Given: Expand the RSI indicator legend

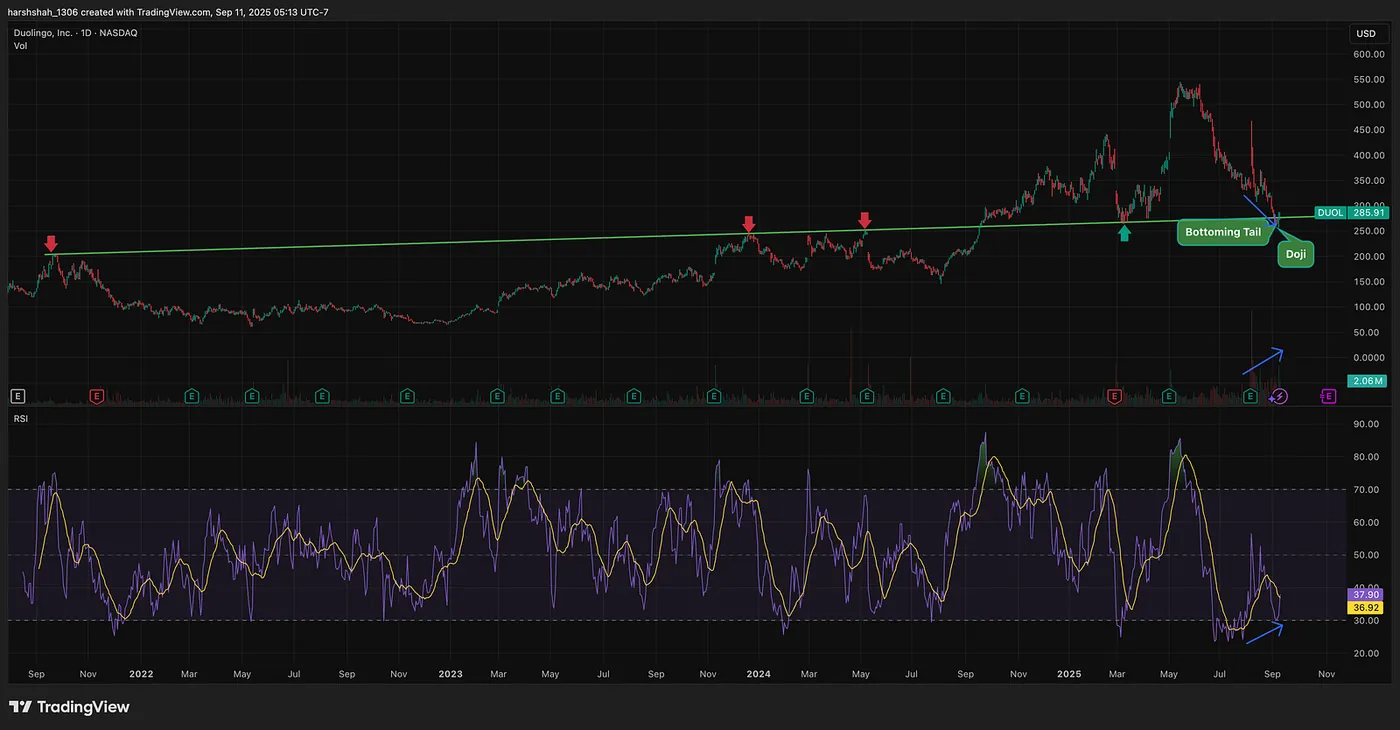Looking at the screenshot, I should point(21,419).
